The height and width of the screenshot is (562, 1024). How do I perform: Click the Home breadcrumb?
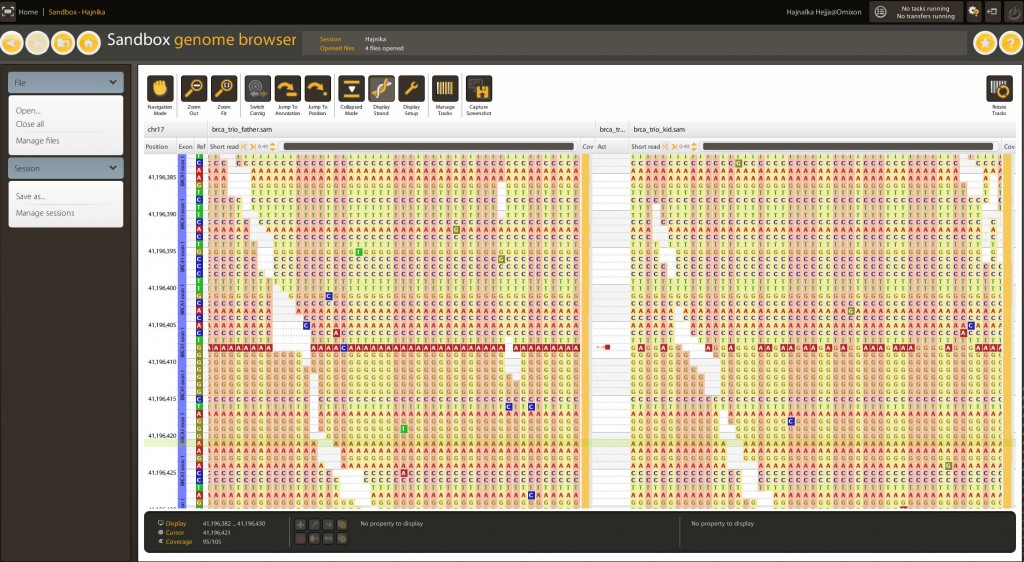pos(28,12)
